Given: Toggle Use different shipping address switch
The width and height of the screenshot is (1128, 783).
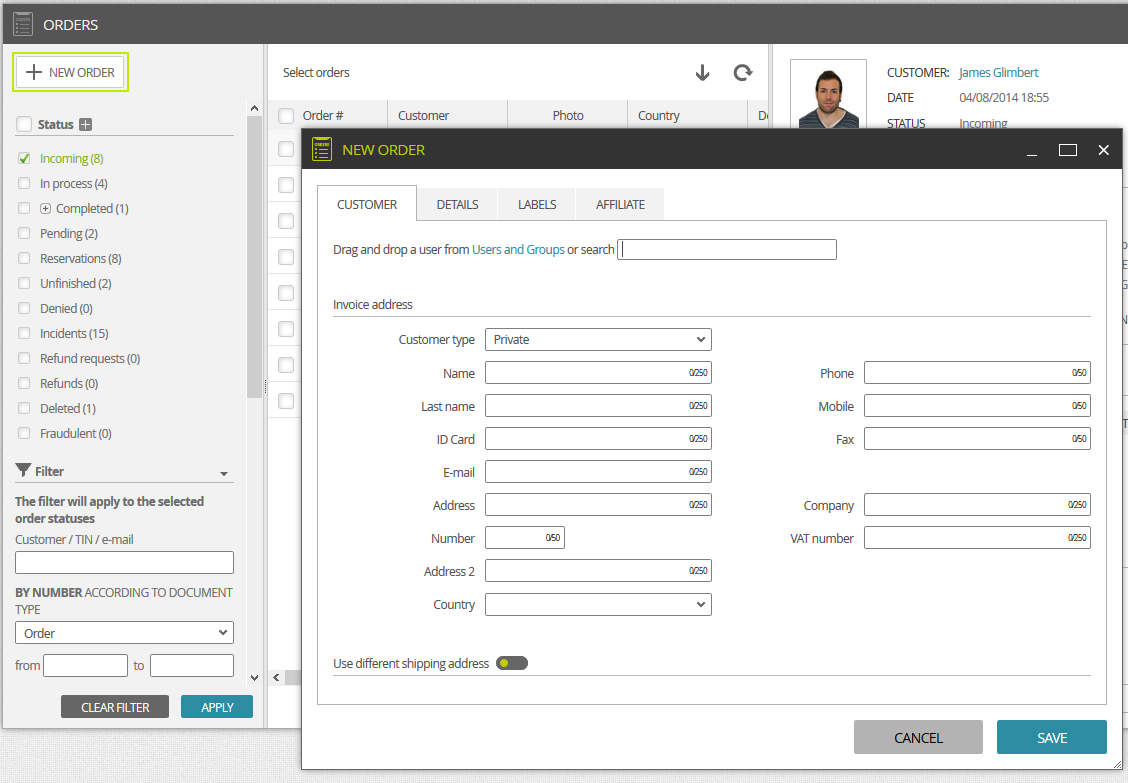Looking at the screenshot, I should tap(511, 663).
